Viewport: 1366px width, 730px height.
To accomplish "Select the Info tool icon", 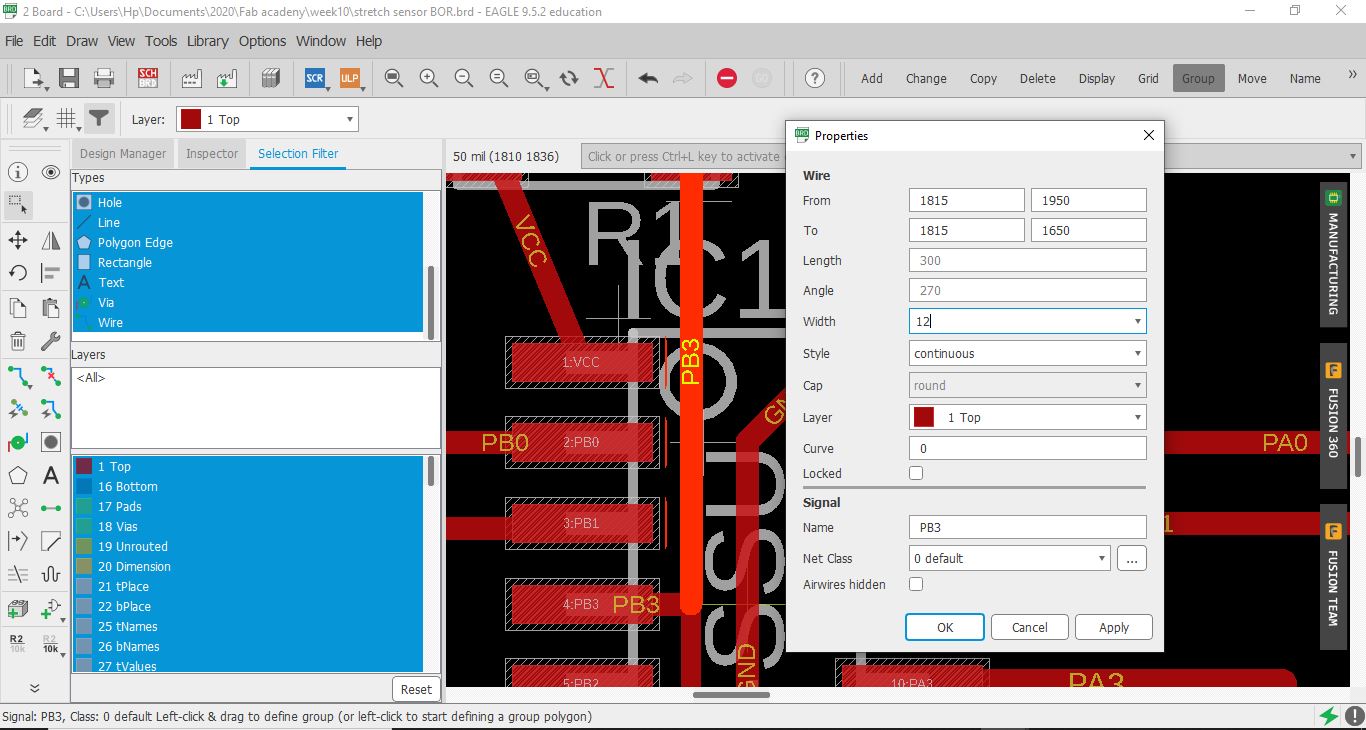I will point(18,172).
